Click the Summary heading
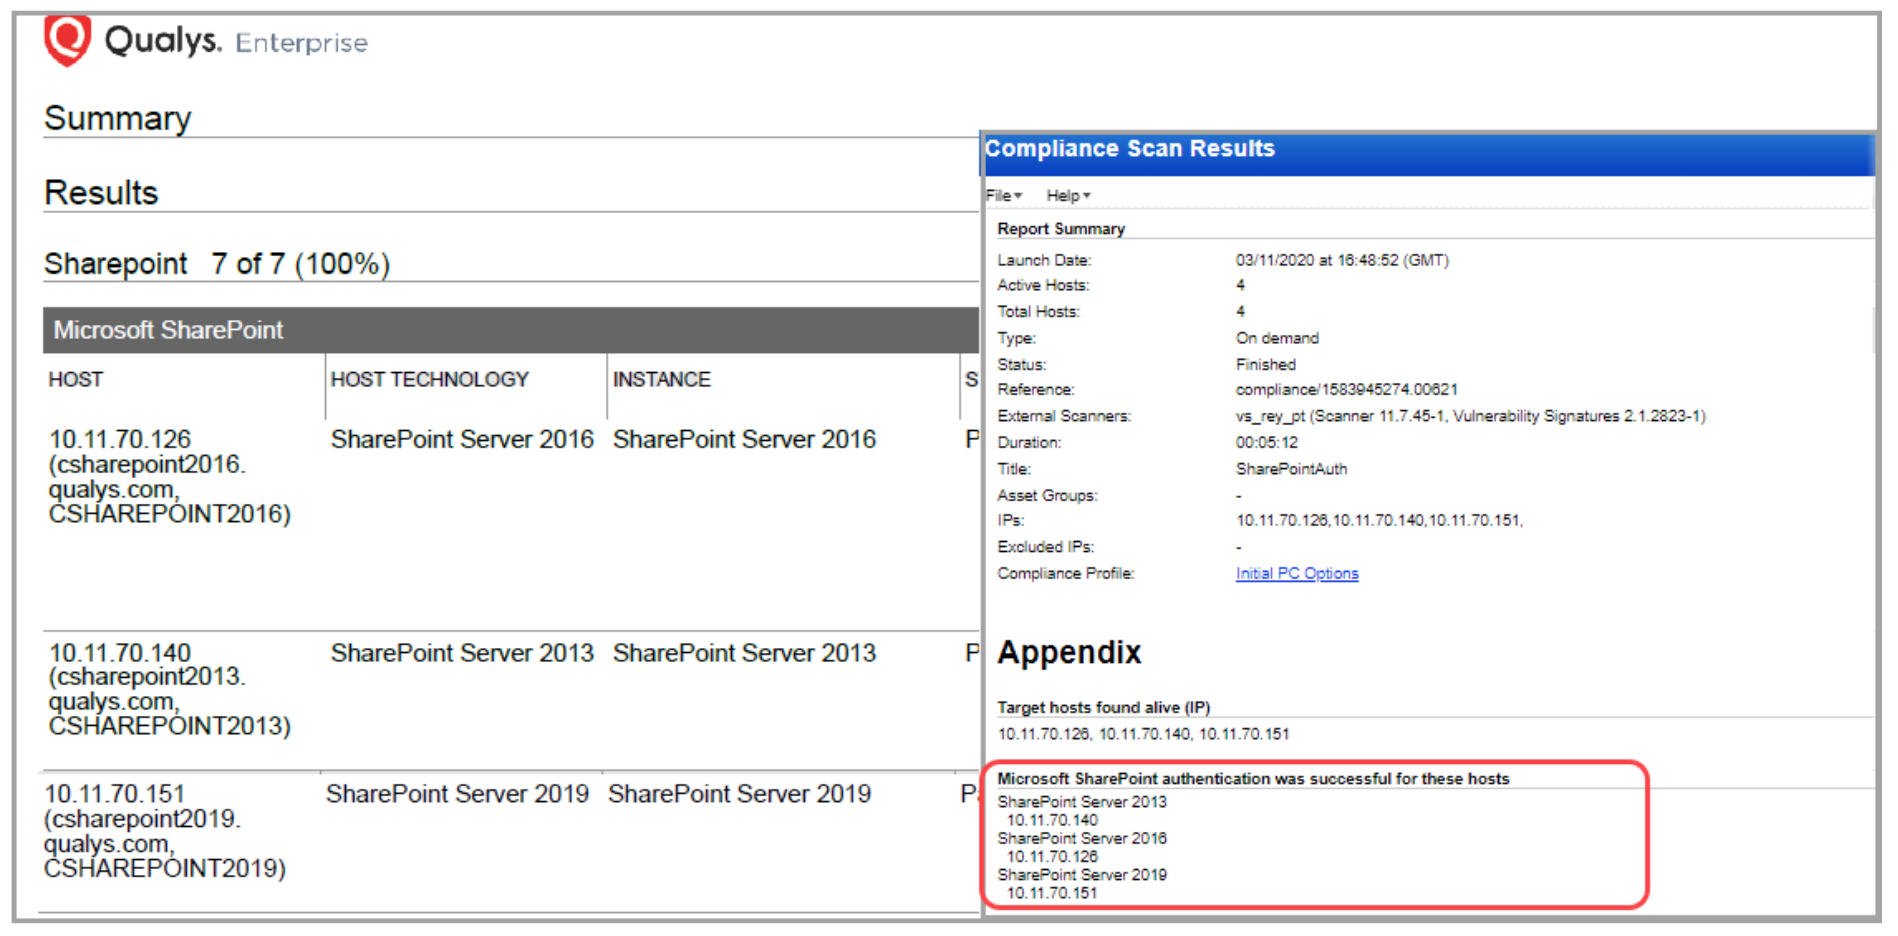This screenshot has height=936, width=1898. coord(117,118)
